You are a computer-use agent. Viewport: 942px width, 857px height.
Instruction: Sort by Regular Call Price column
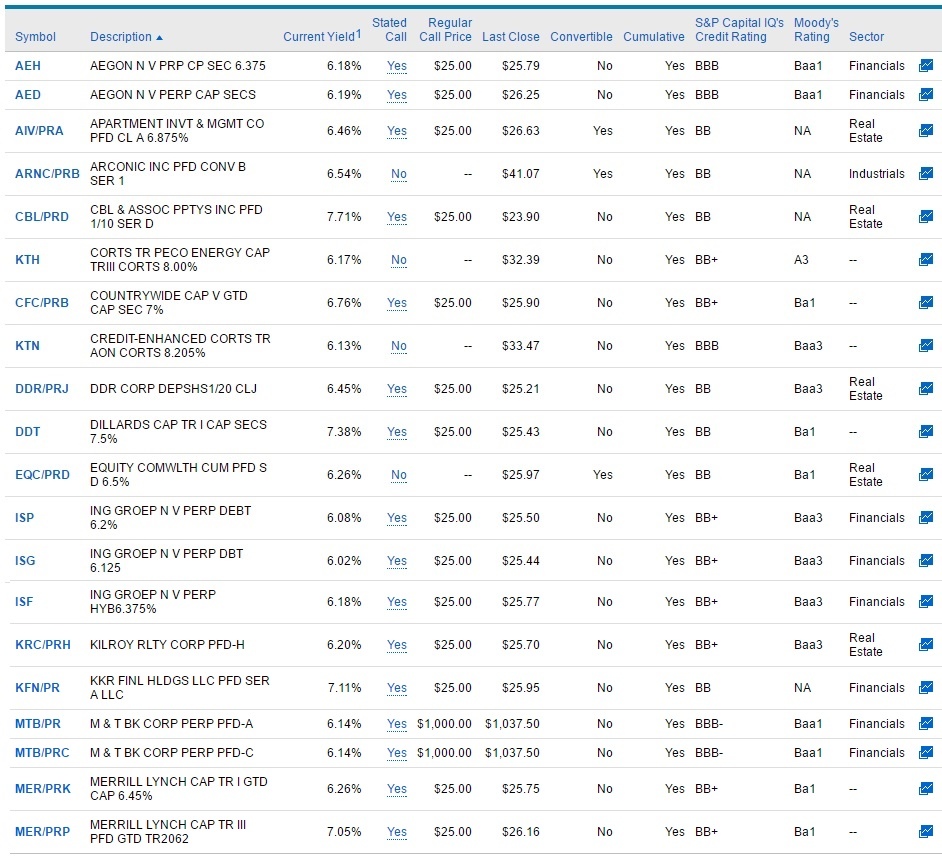[445, 29]
